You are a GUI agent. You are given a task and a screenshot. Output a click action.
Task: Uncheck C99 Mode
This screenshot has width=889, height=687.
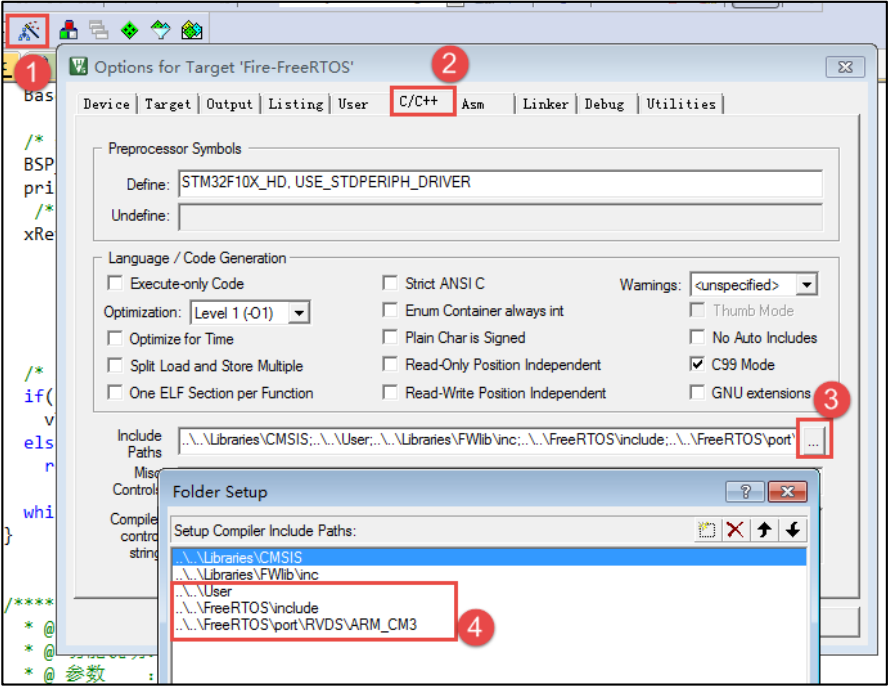pyautogui.click(x=697, y=364)
